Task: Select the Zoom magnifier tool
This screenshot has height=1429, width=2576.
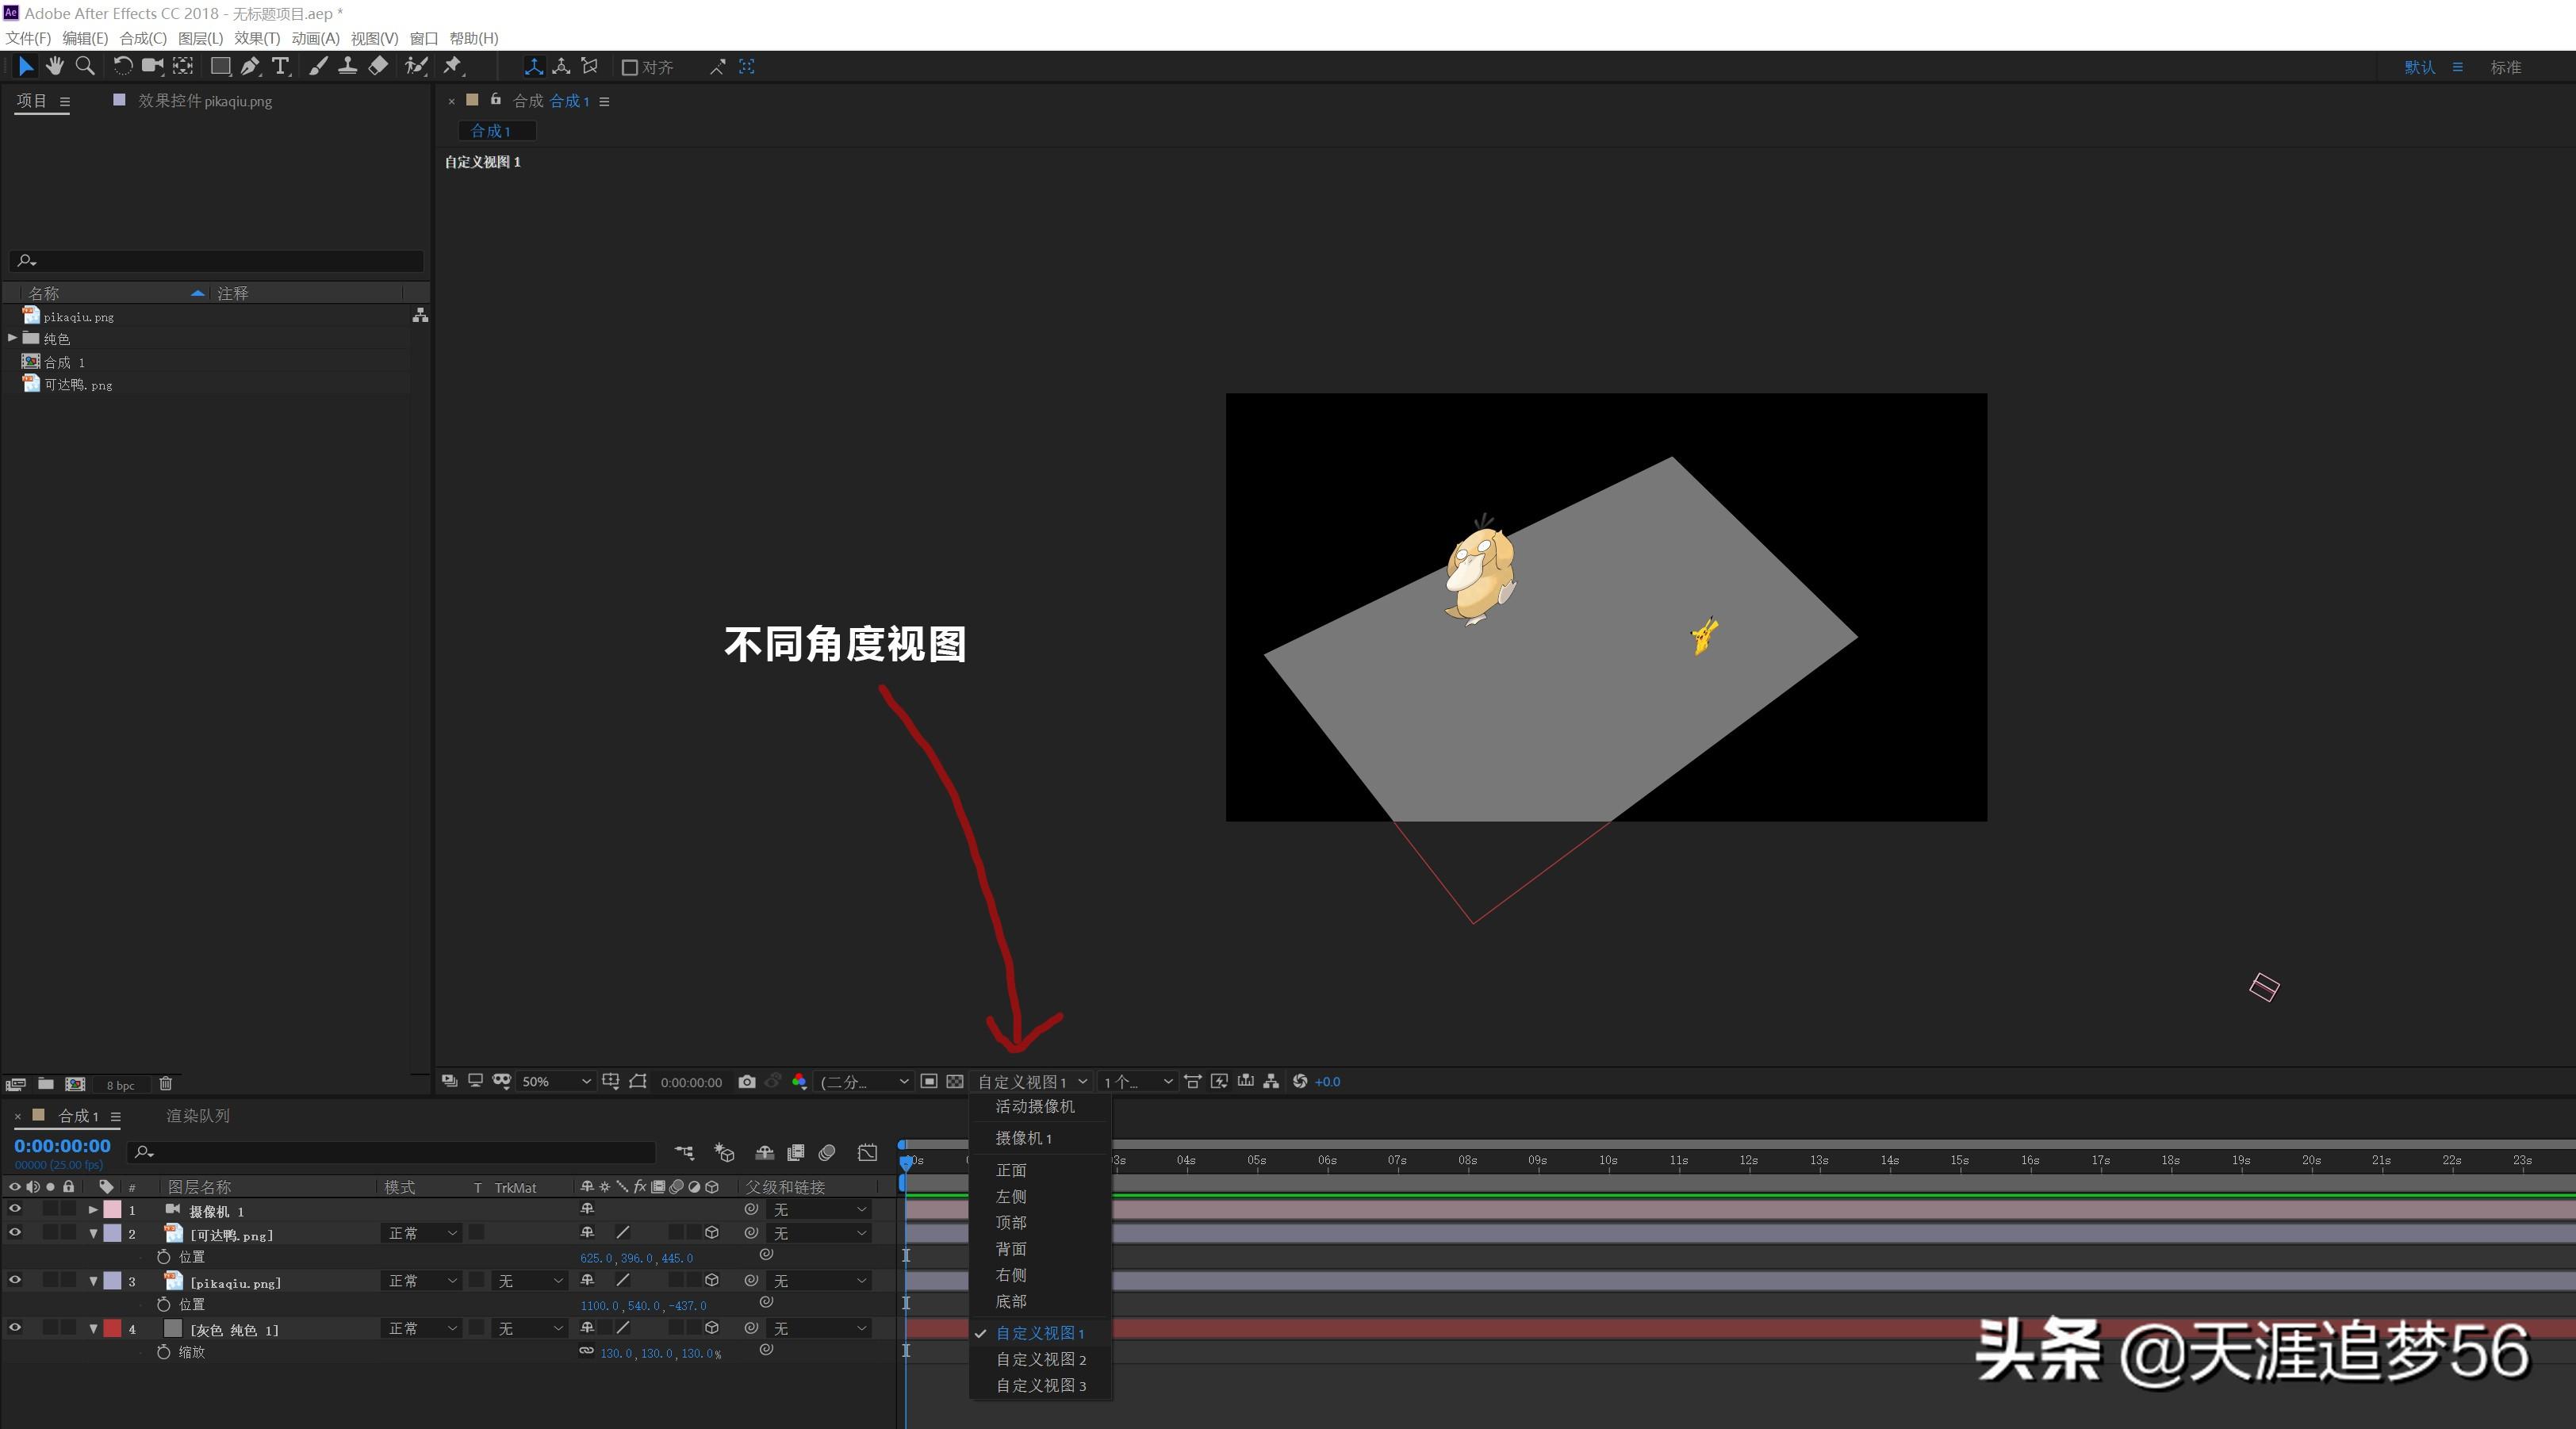Action: (86, 66)
